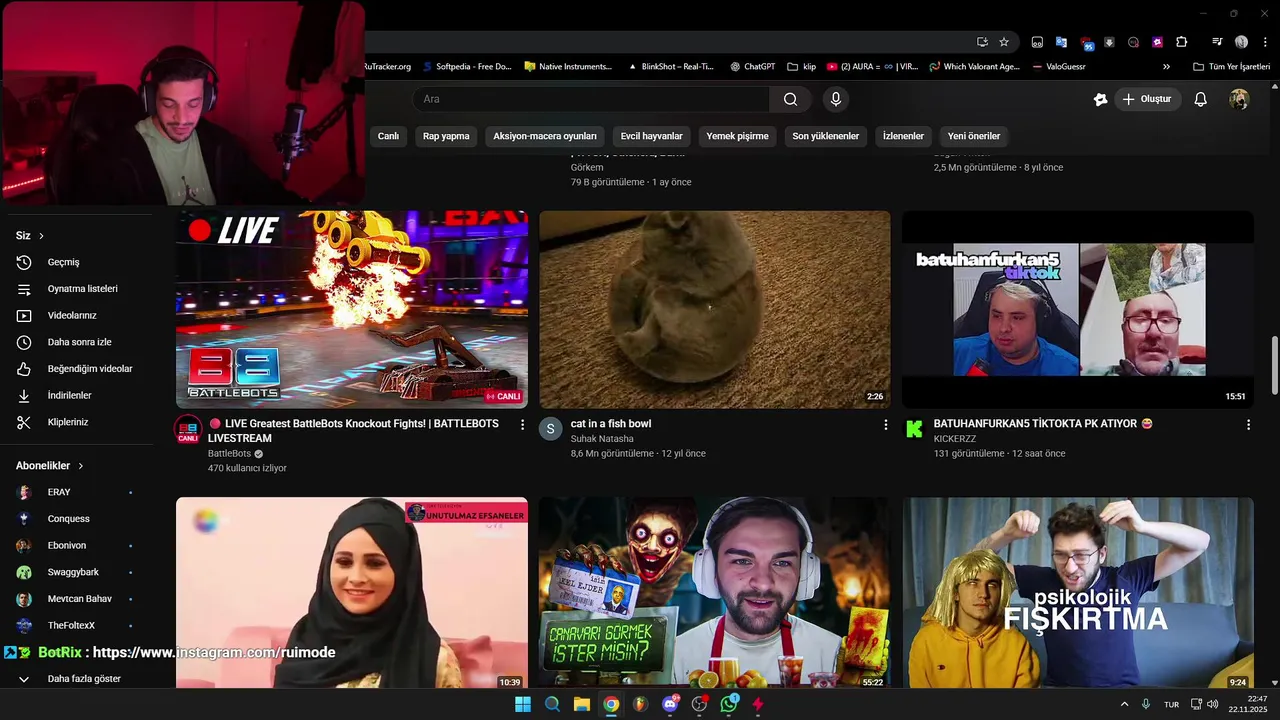This screenshot has width=1280, height=720.
Task: Select the Son yüklenenler filter chip
Action: (x=826, y=136)
